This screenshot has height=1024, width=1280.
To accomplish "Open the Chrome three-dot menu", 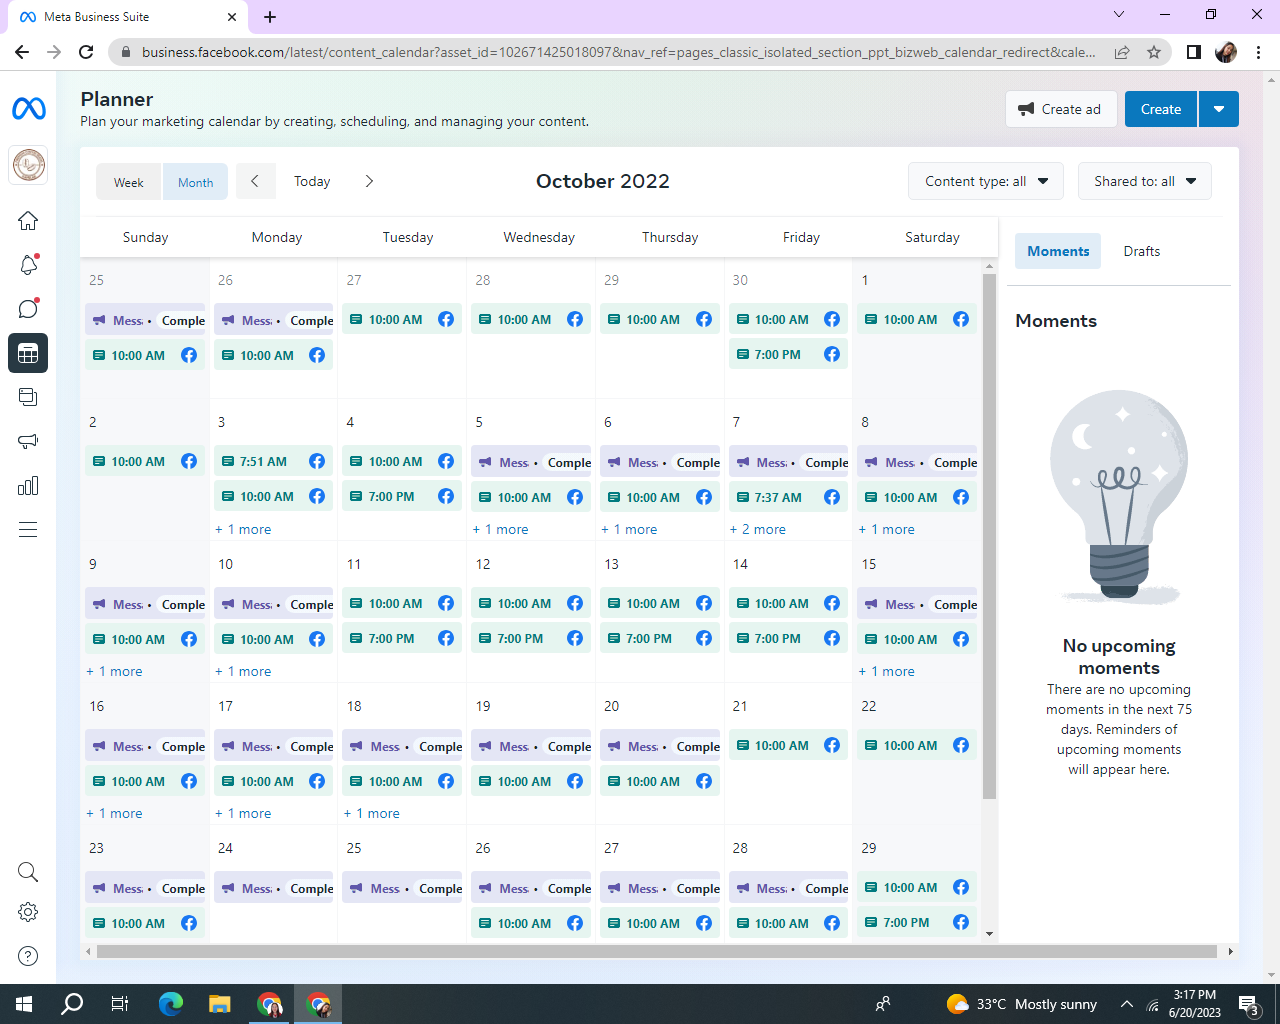I will [1259, 52].
